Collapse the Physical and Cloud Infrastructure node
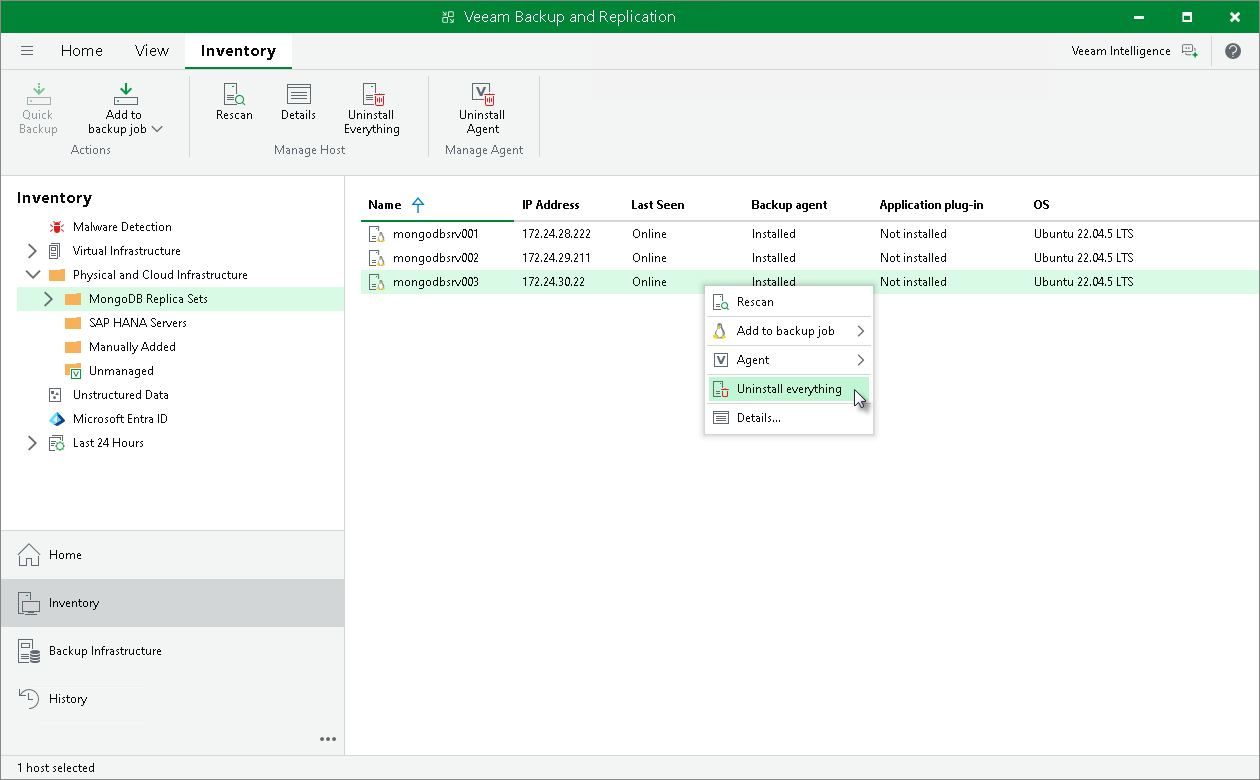The height and width of the screenshot is (780, 1260). (32, 275)
